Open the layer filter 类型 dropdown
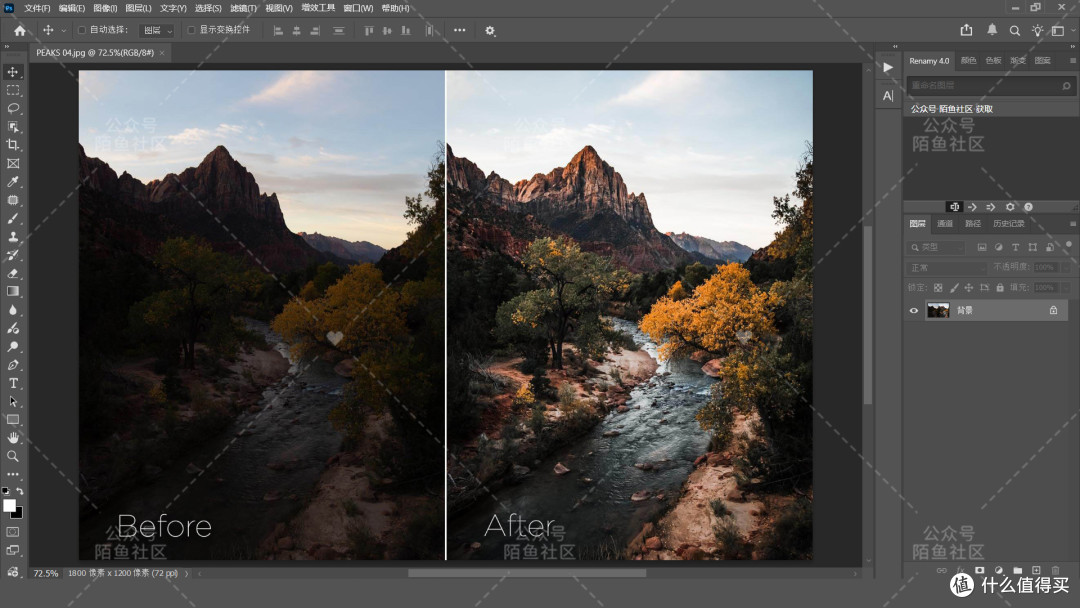 coord(937,247)
